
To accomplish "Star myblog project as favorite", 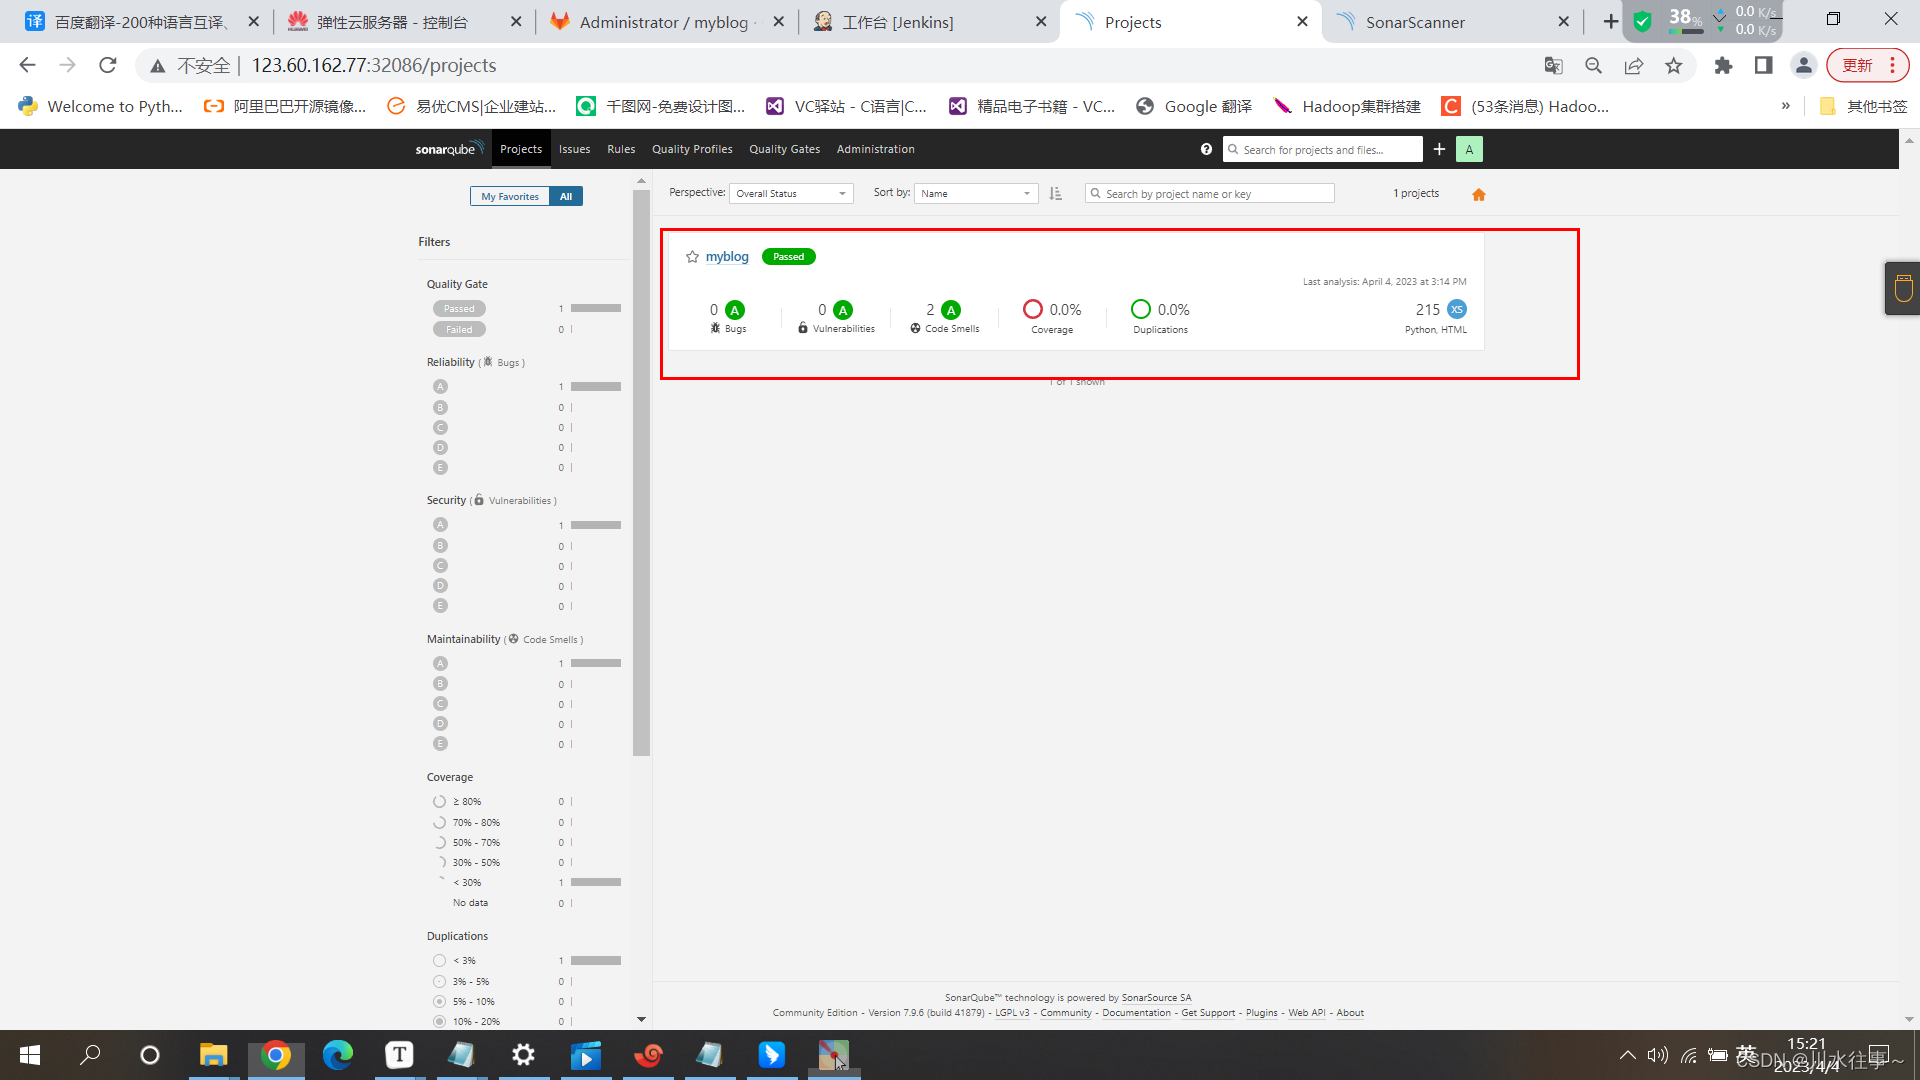I will [692, 257].
